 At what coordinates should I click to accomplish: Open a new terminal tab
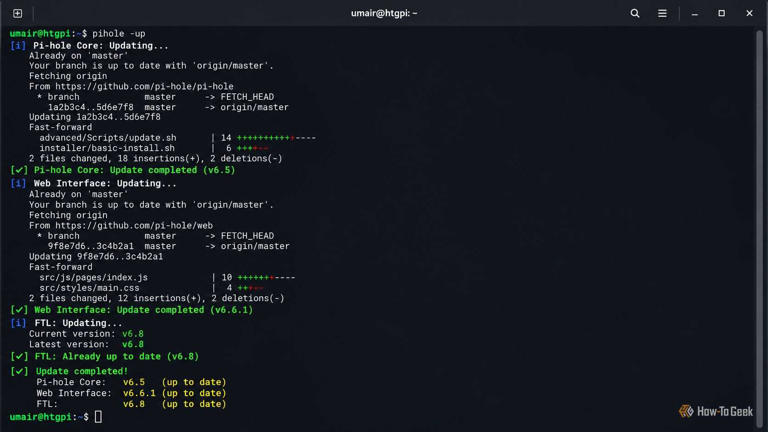tap(18, 13)
